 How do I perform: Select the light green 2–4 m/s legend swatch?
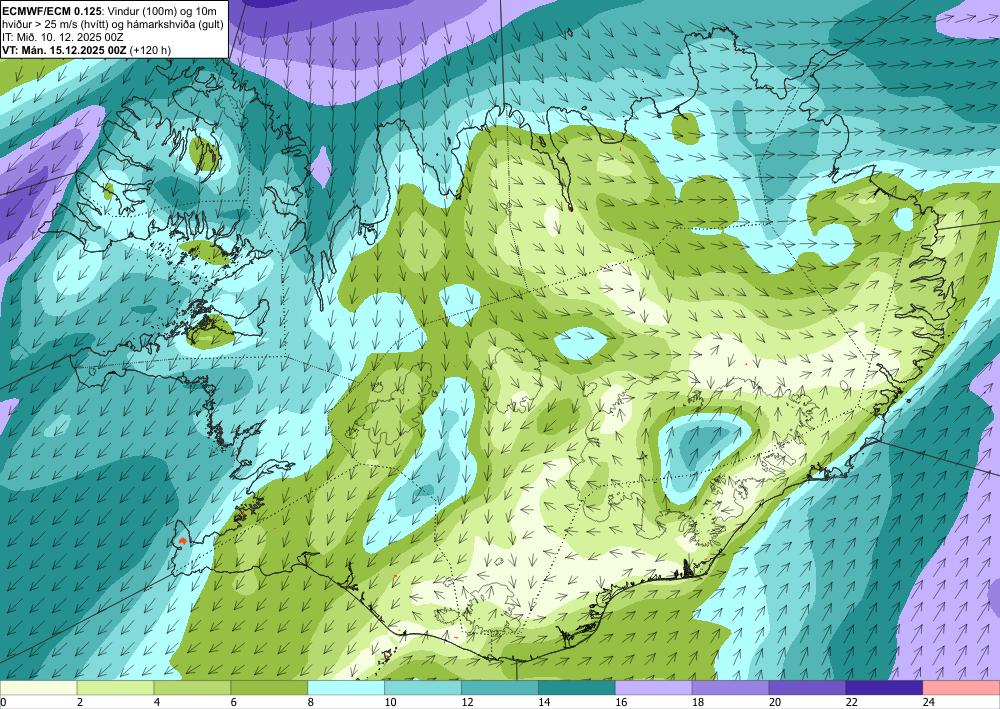(x=115, y=688)
